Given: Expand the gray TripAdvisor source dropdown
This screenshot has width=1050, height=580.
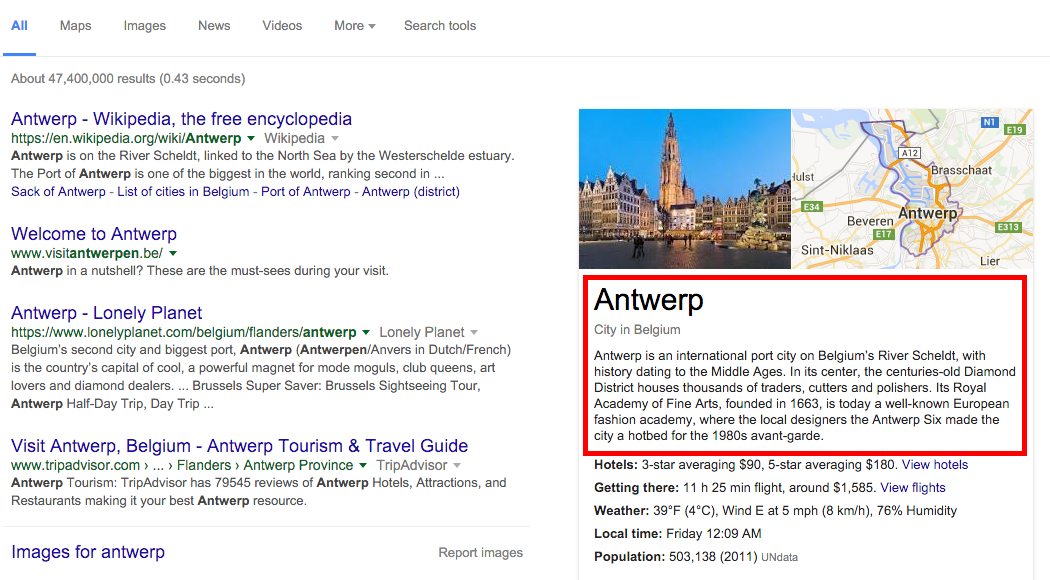Looking at the screenshot, I should click(x=457, y=465).
